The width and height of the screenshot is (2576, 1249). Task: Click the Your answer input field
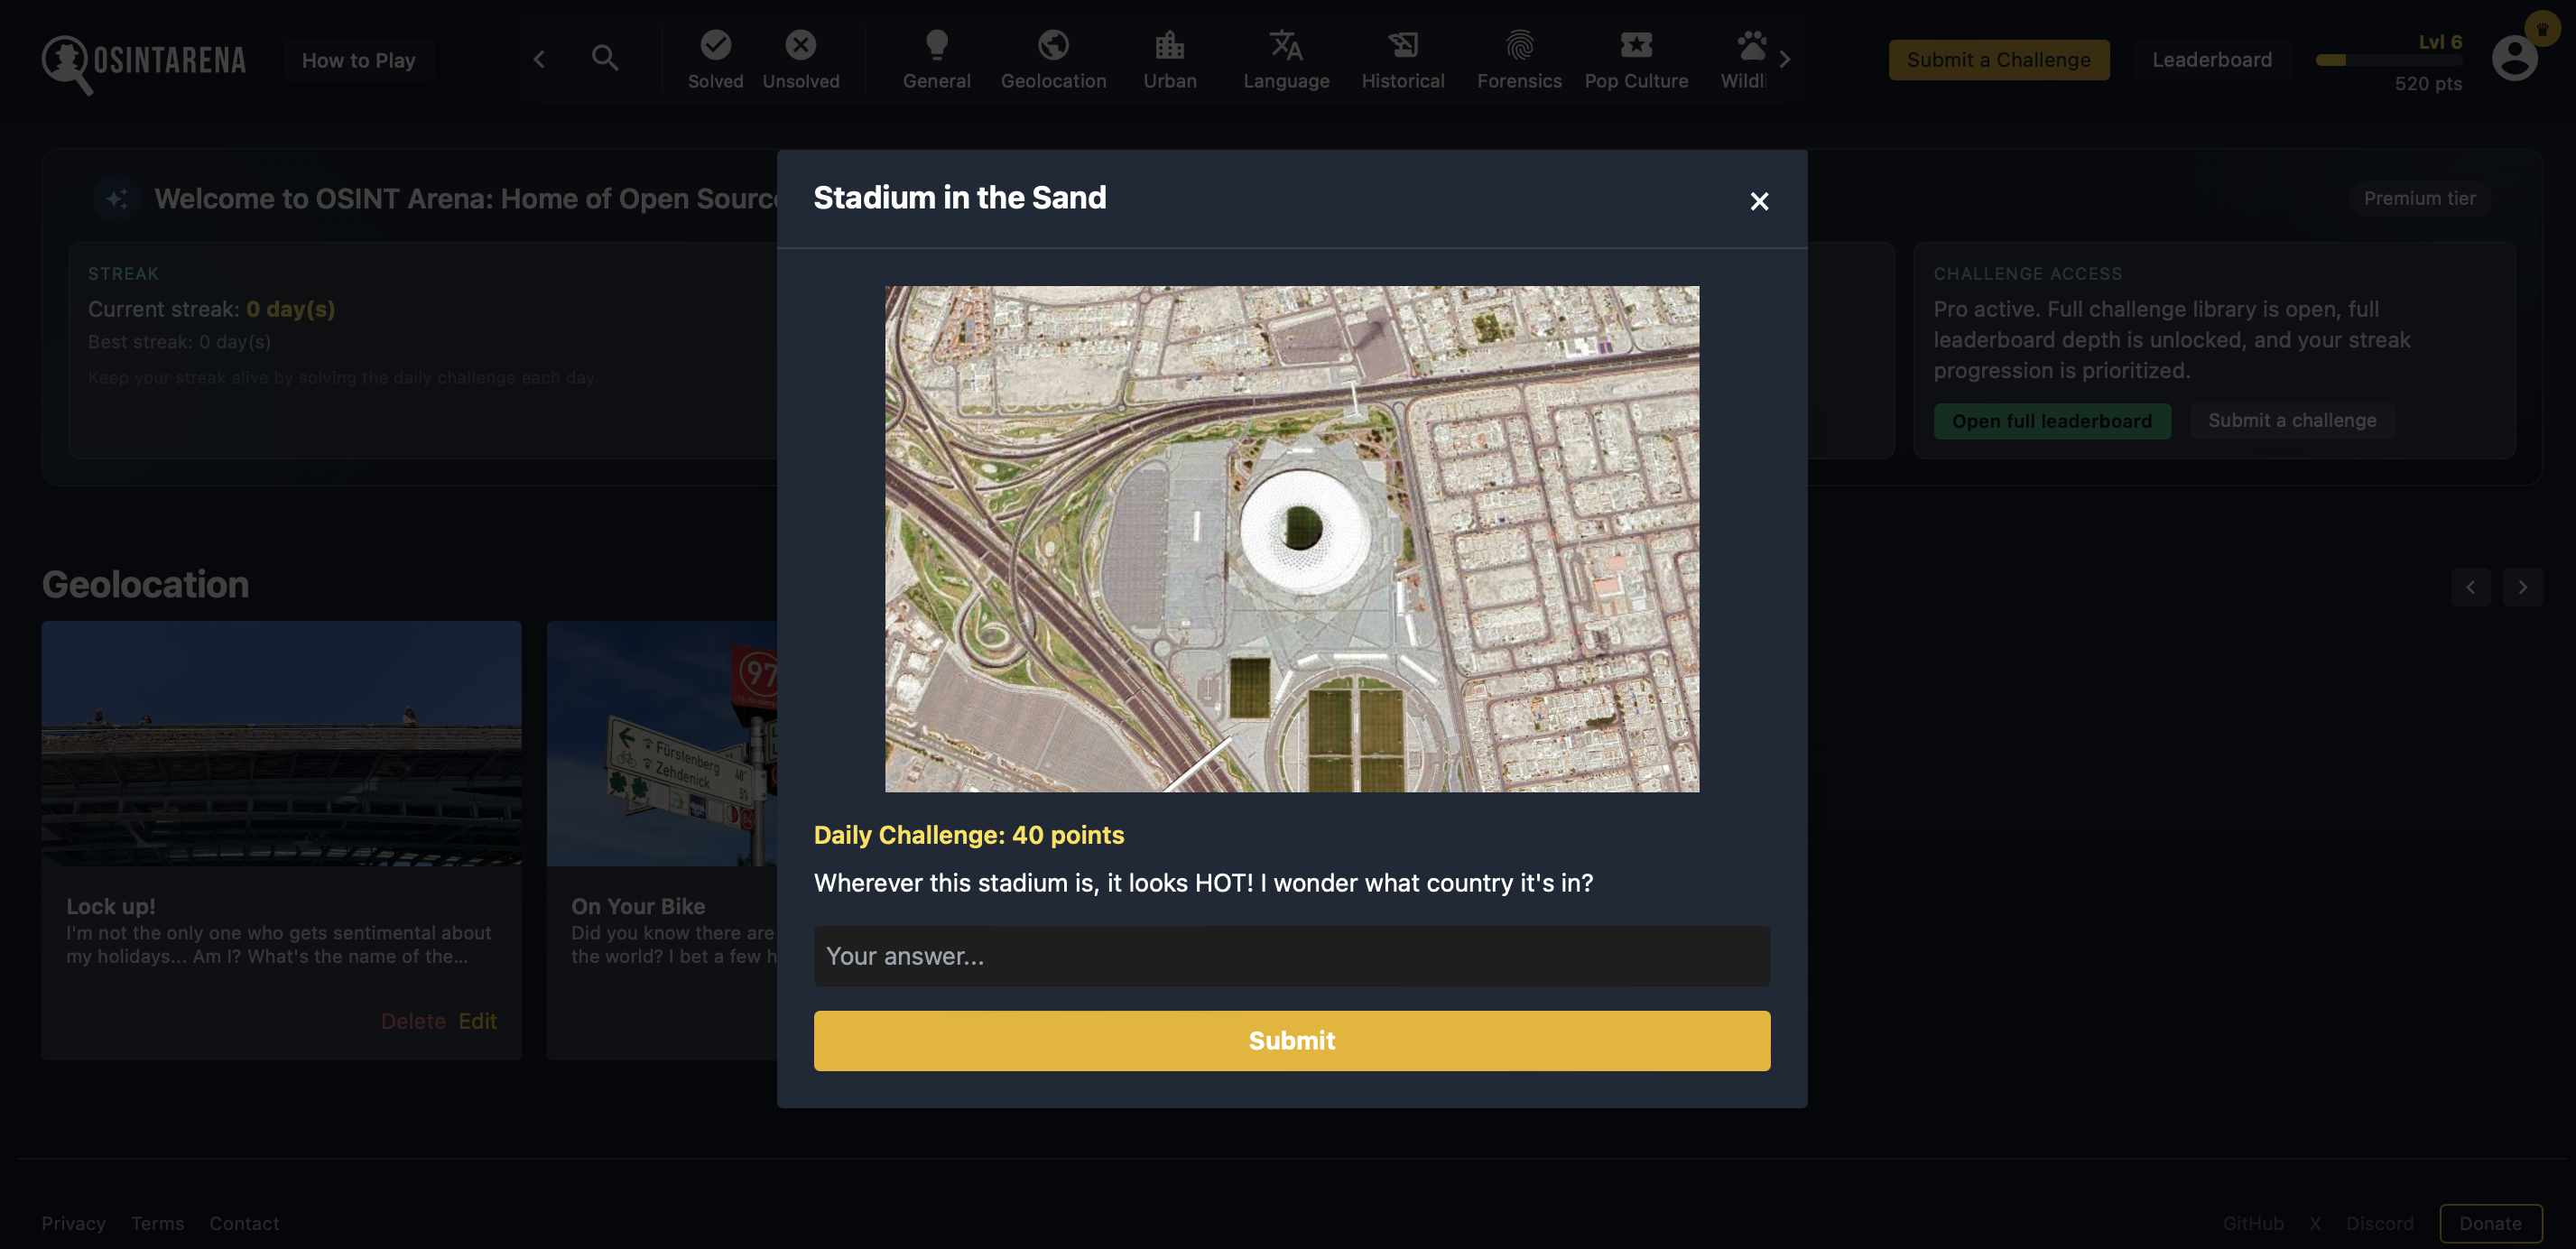(x=1291, y=956)
